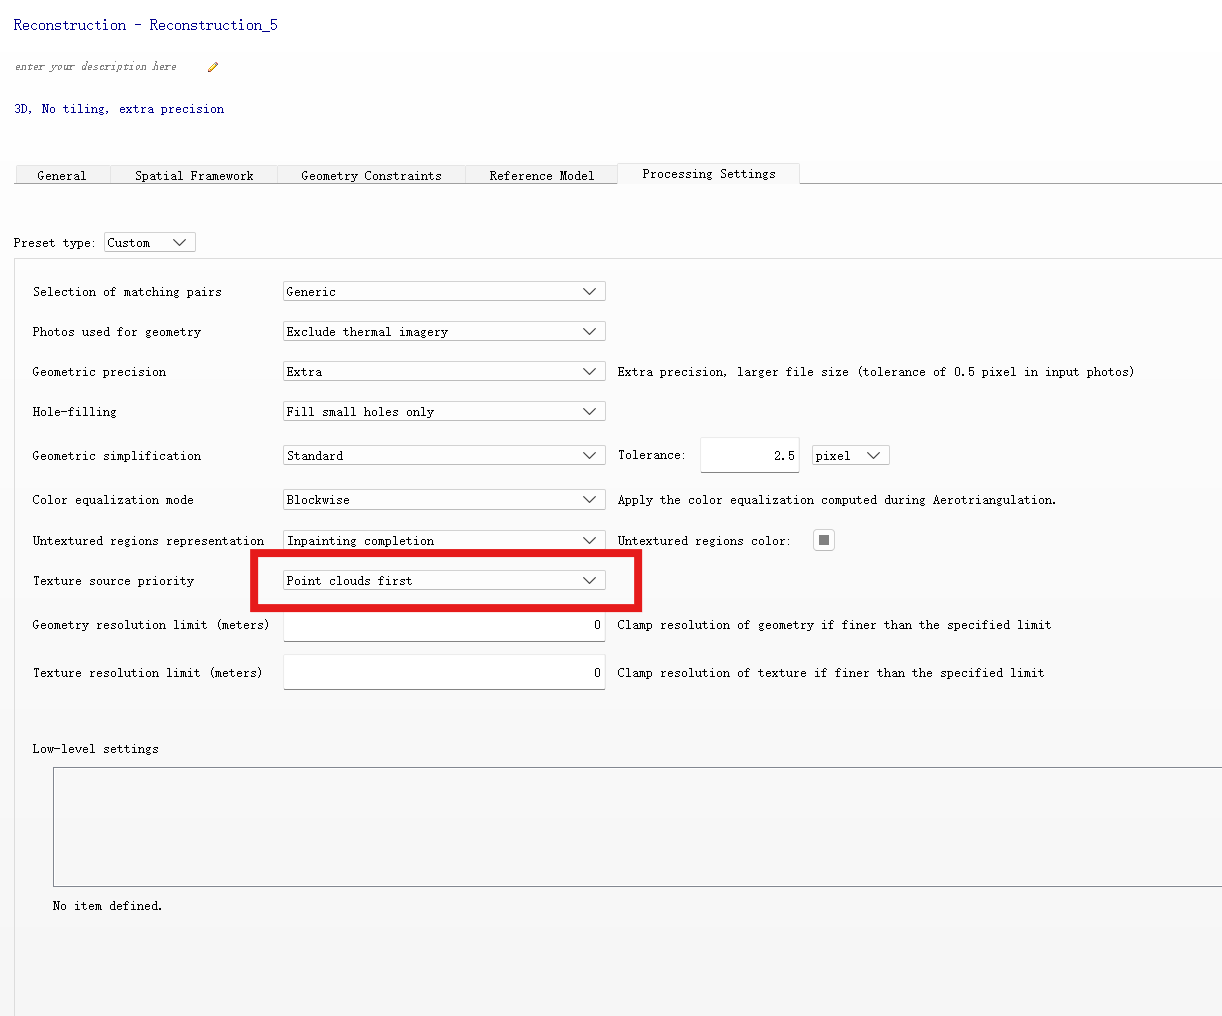Click the 'Clamp resolution of texture' description
This screenshot has width=1222, height=1016.
831,673
